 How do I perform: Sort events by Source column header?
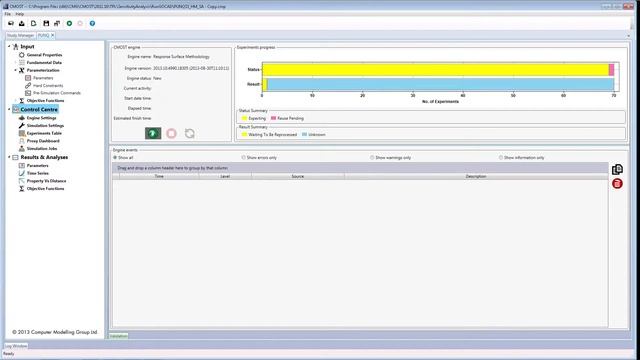298,176
